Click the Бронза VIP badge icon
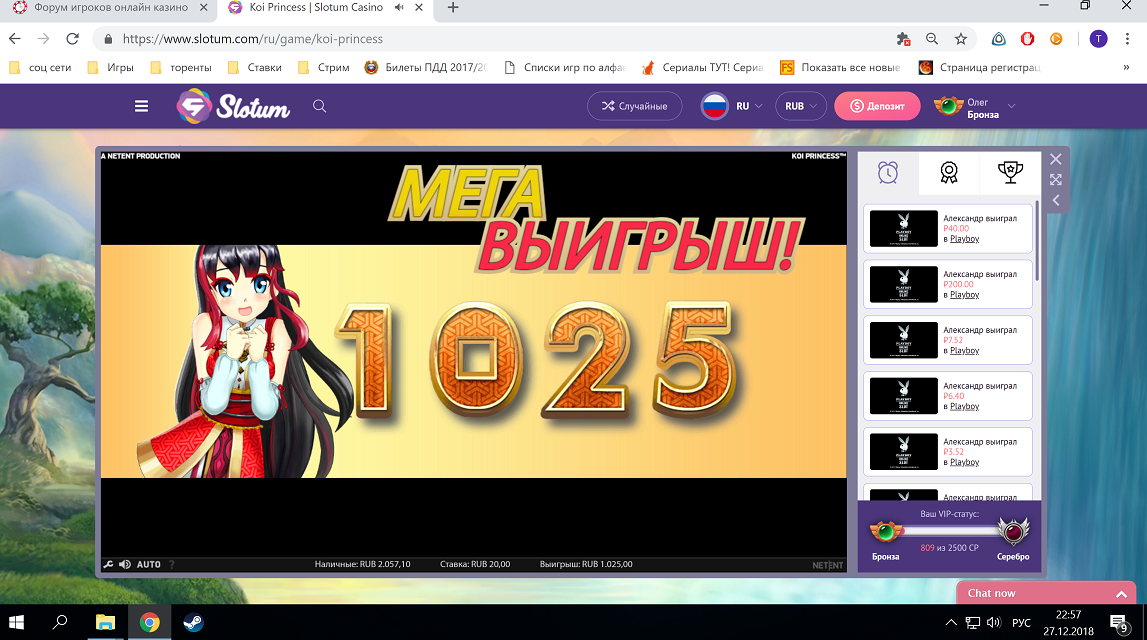The width and height of the screenshot is (1147, 640). coord(885,532)
